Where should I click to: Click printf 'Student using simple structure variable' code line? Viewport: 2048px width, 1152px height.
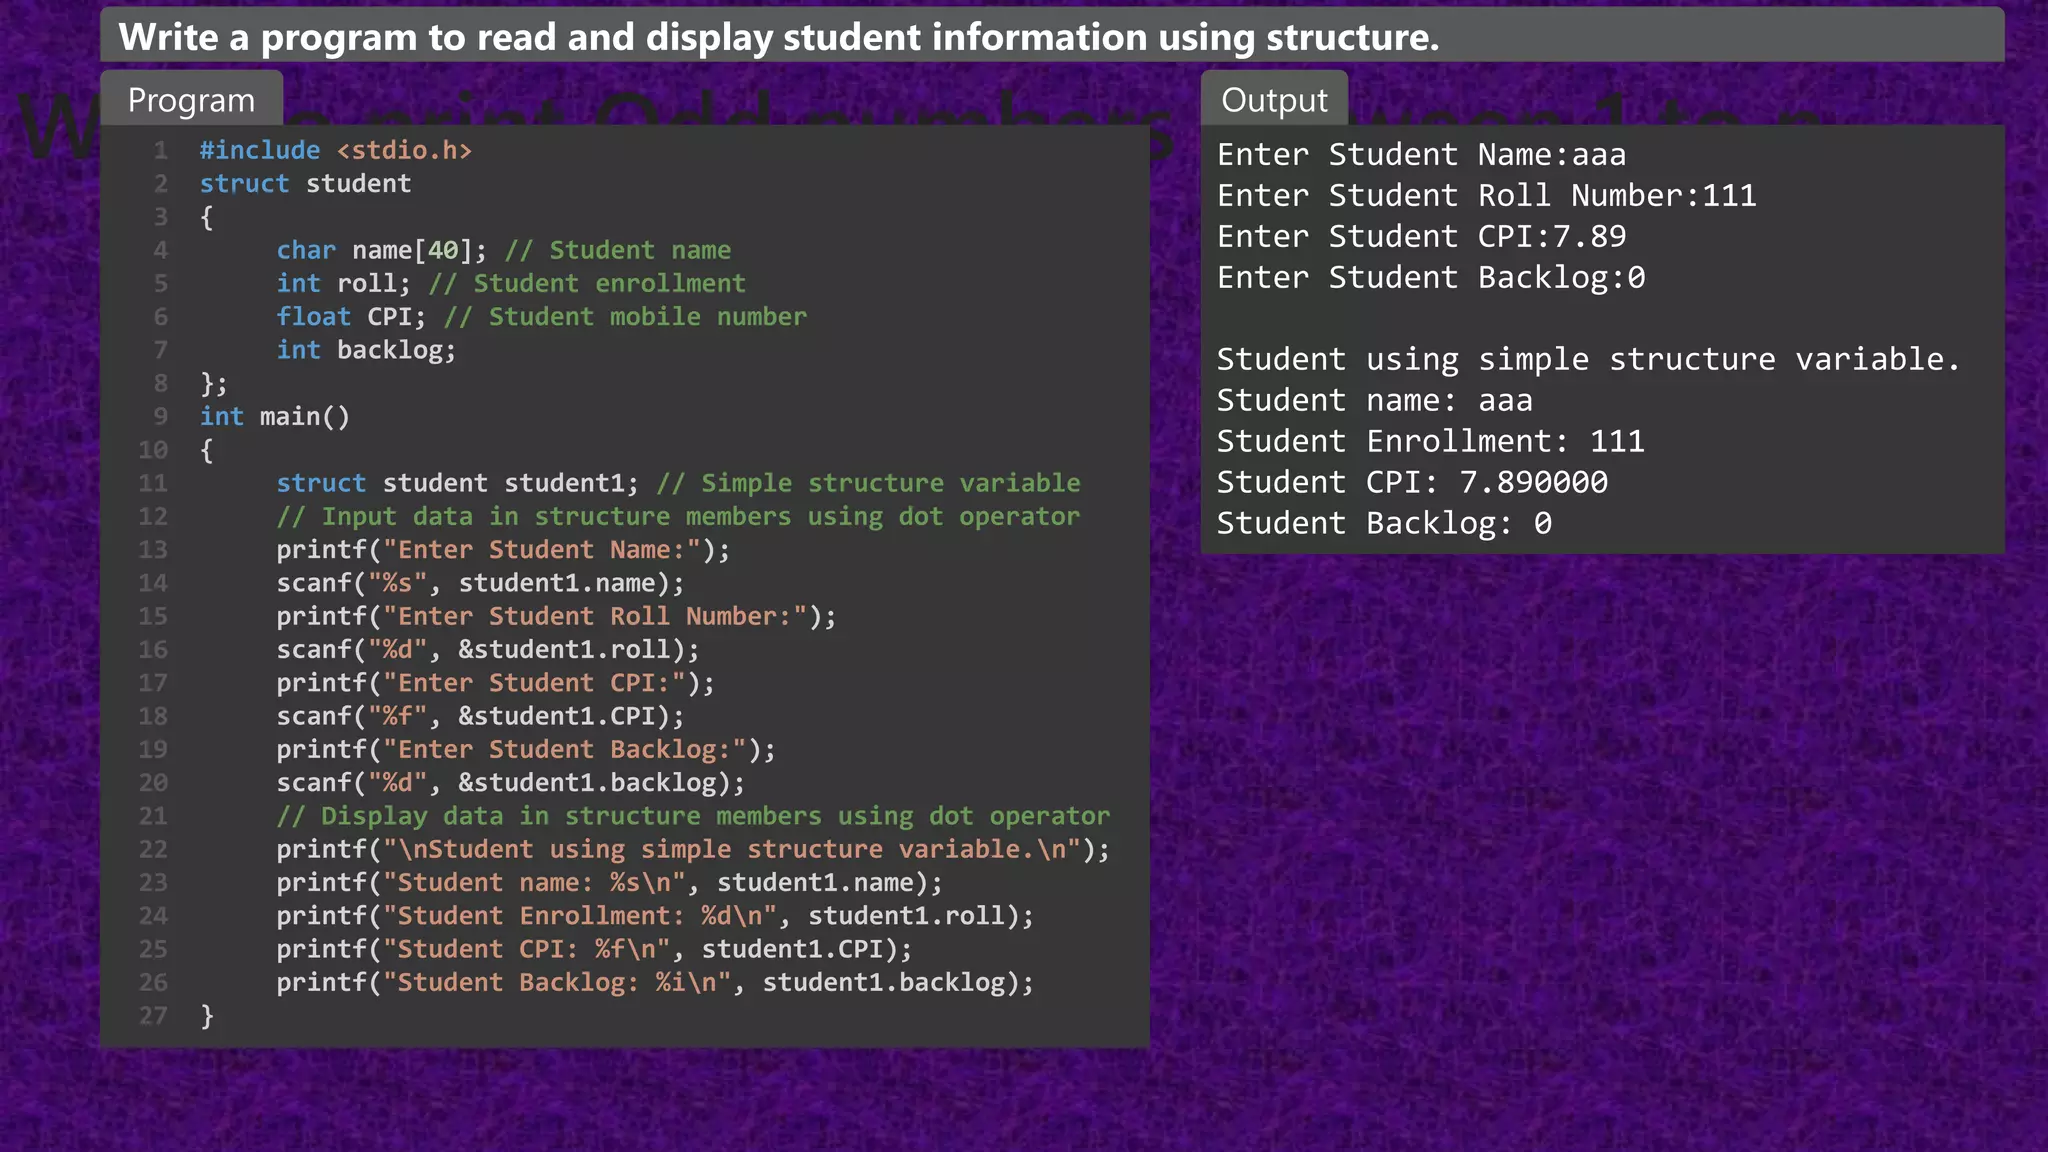coord(693,849)
